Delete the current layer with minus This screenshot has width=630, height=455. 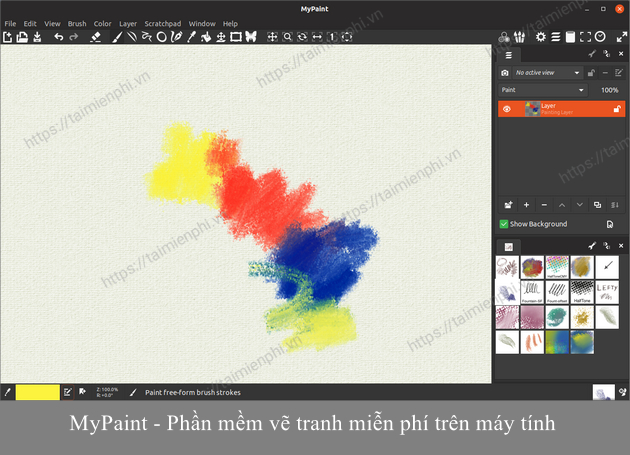coord(544,205)
